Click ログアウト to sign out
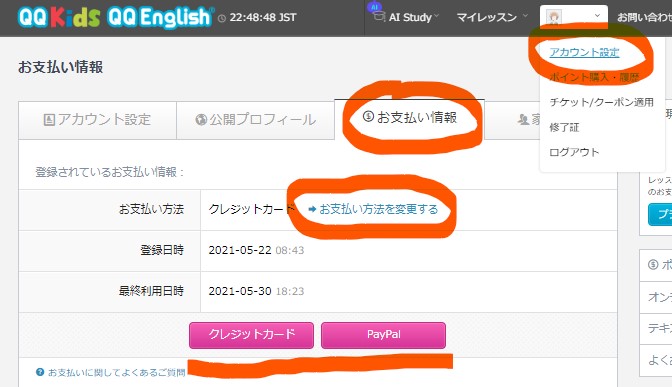Image resolution: width=672 pixels, height=387 pixels. [574, 152]
